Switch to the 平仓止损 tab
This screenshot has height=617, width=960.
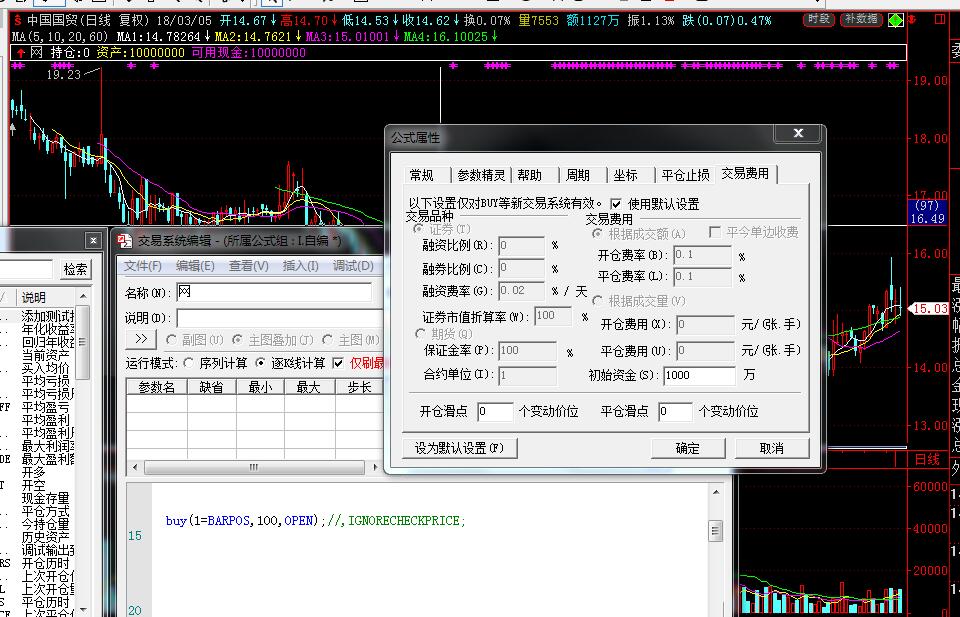pos(685,175)
